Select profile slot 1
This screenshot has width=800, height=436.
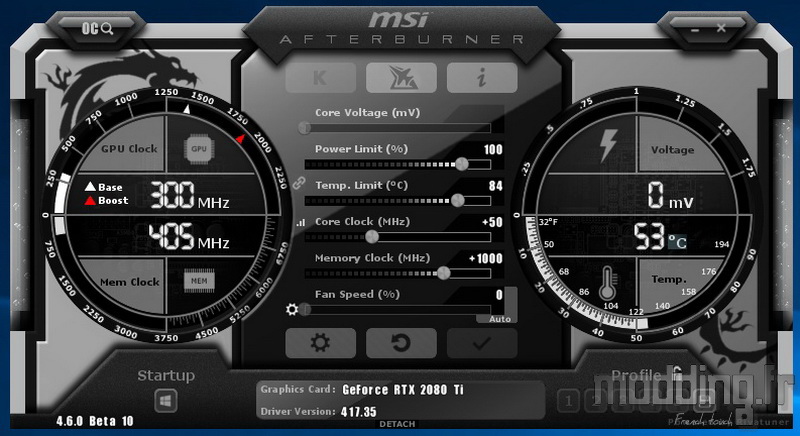point(568,402)
